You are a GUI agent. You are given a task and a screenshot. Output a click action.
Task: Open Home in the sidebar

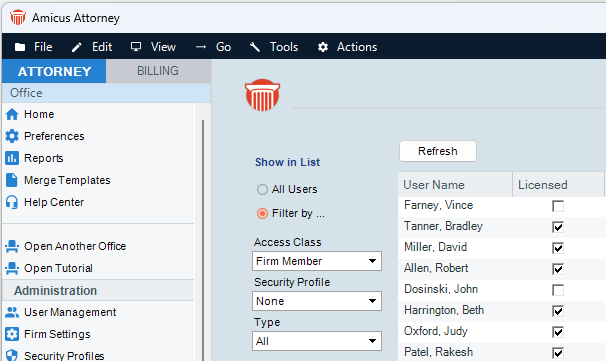point(39,114)
